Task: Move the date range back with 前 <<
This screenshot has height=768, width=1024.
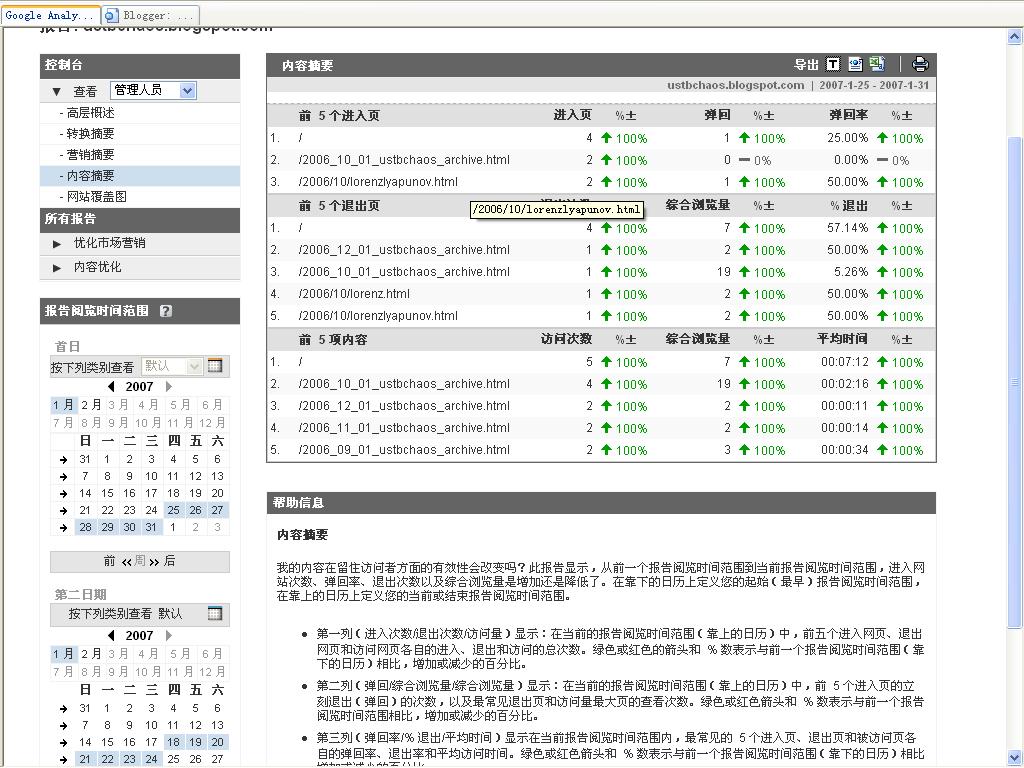Action: click(118, 561)
